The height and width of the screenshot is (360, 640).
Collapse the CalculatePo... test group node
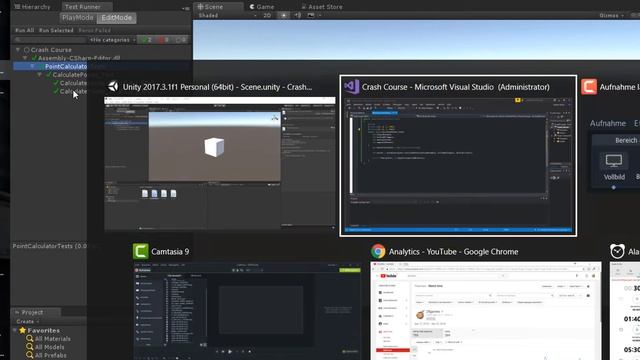coord(40,75)
